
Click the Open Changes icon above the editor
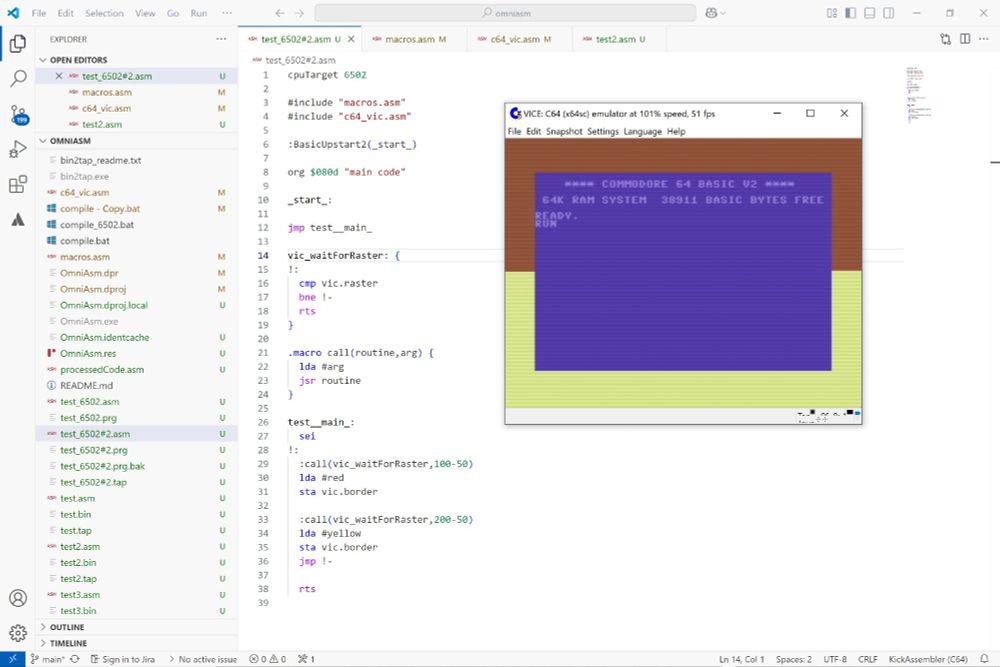[x=945, y=39]
